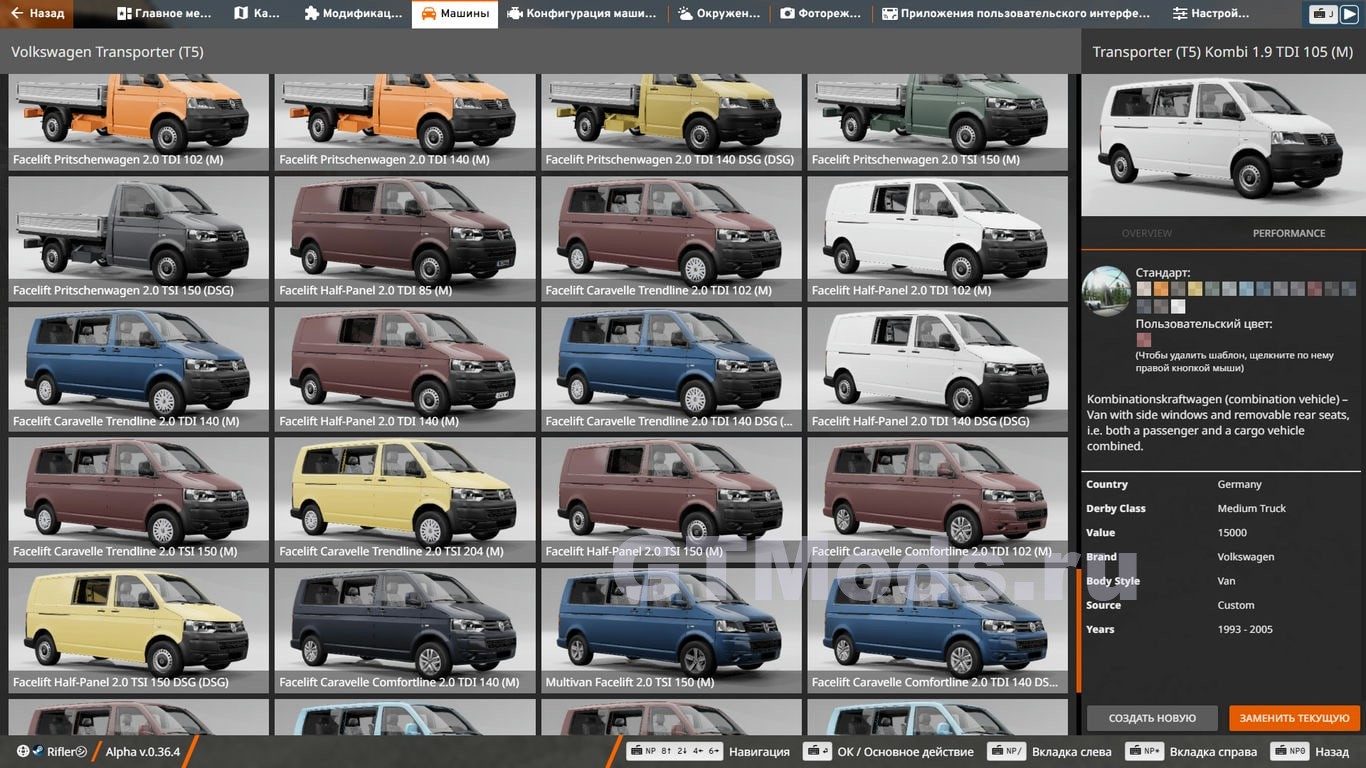
Task: Click the white Transporter Kombi preview image
Action: (1224, 144)
